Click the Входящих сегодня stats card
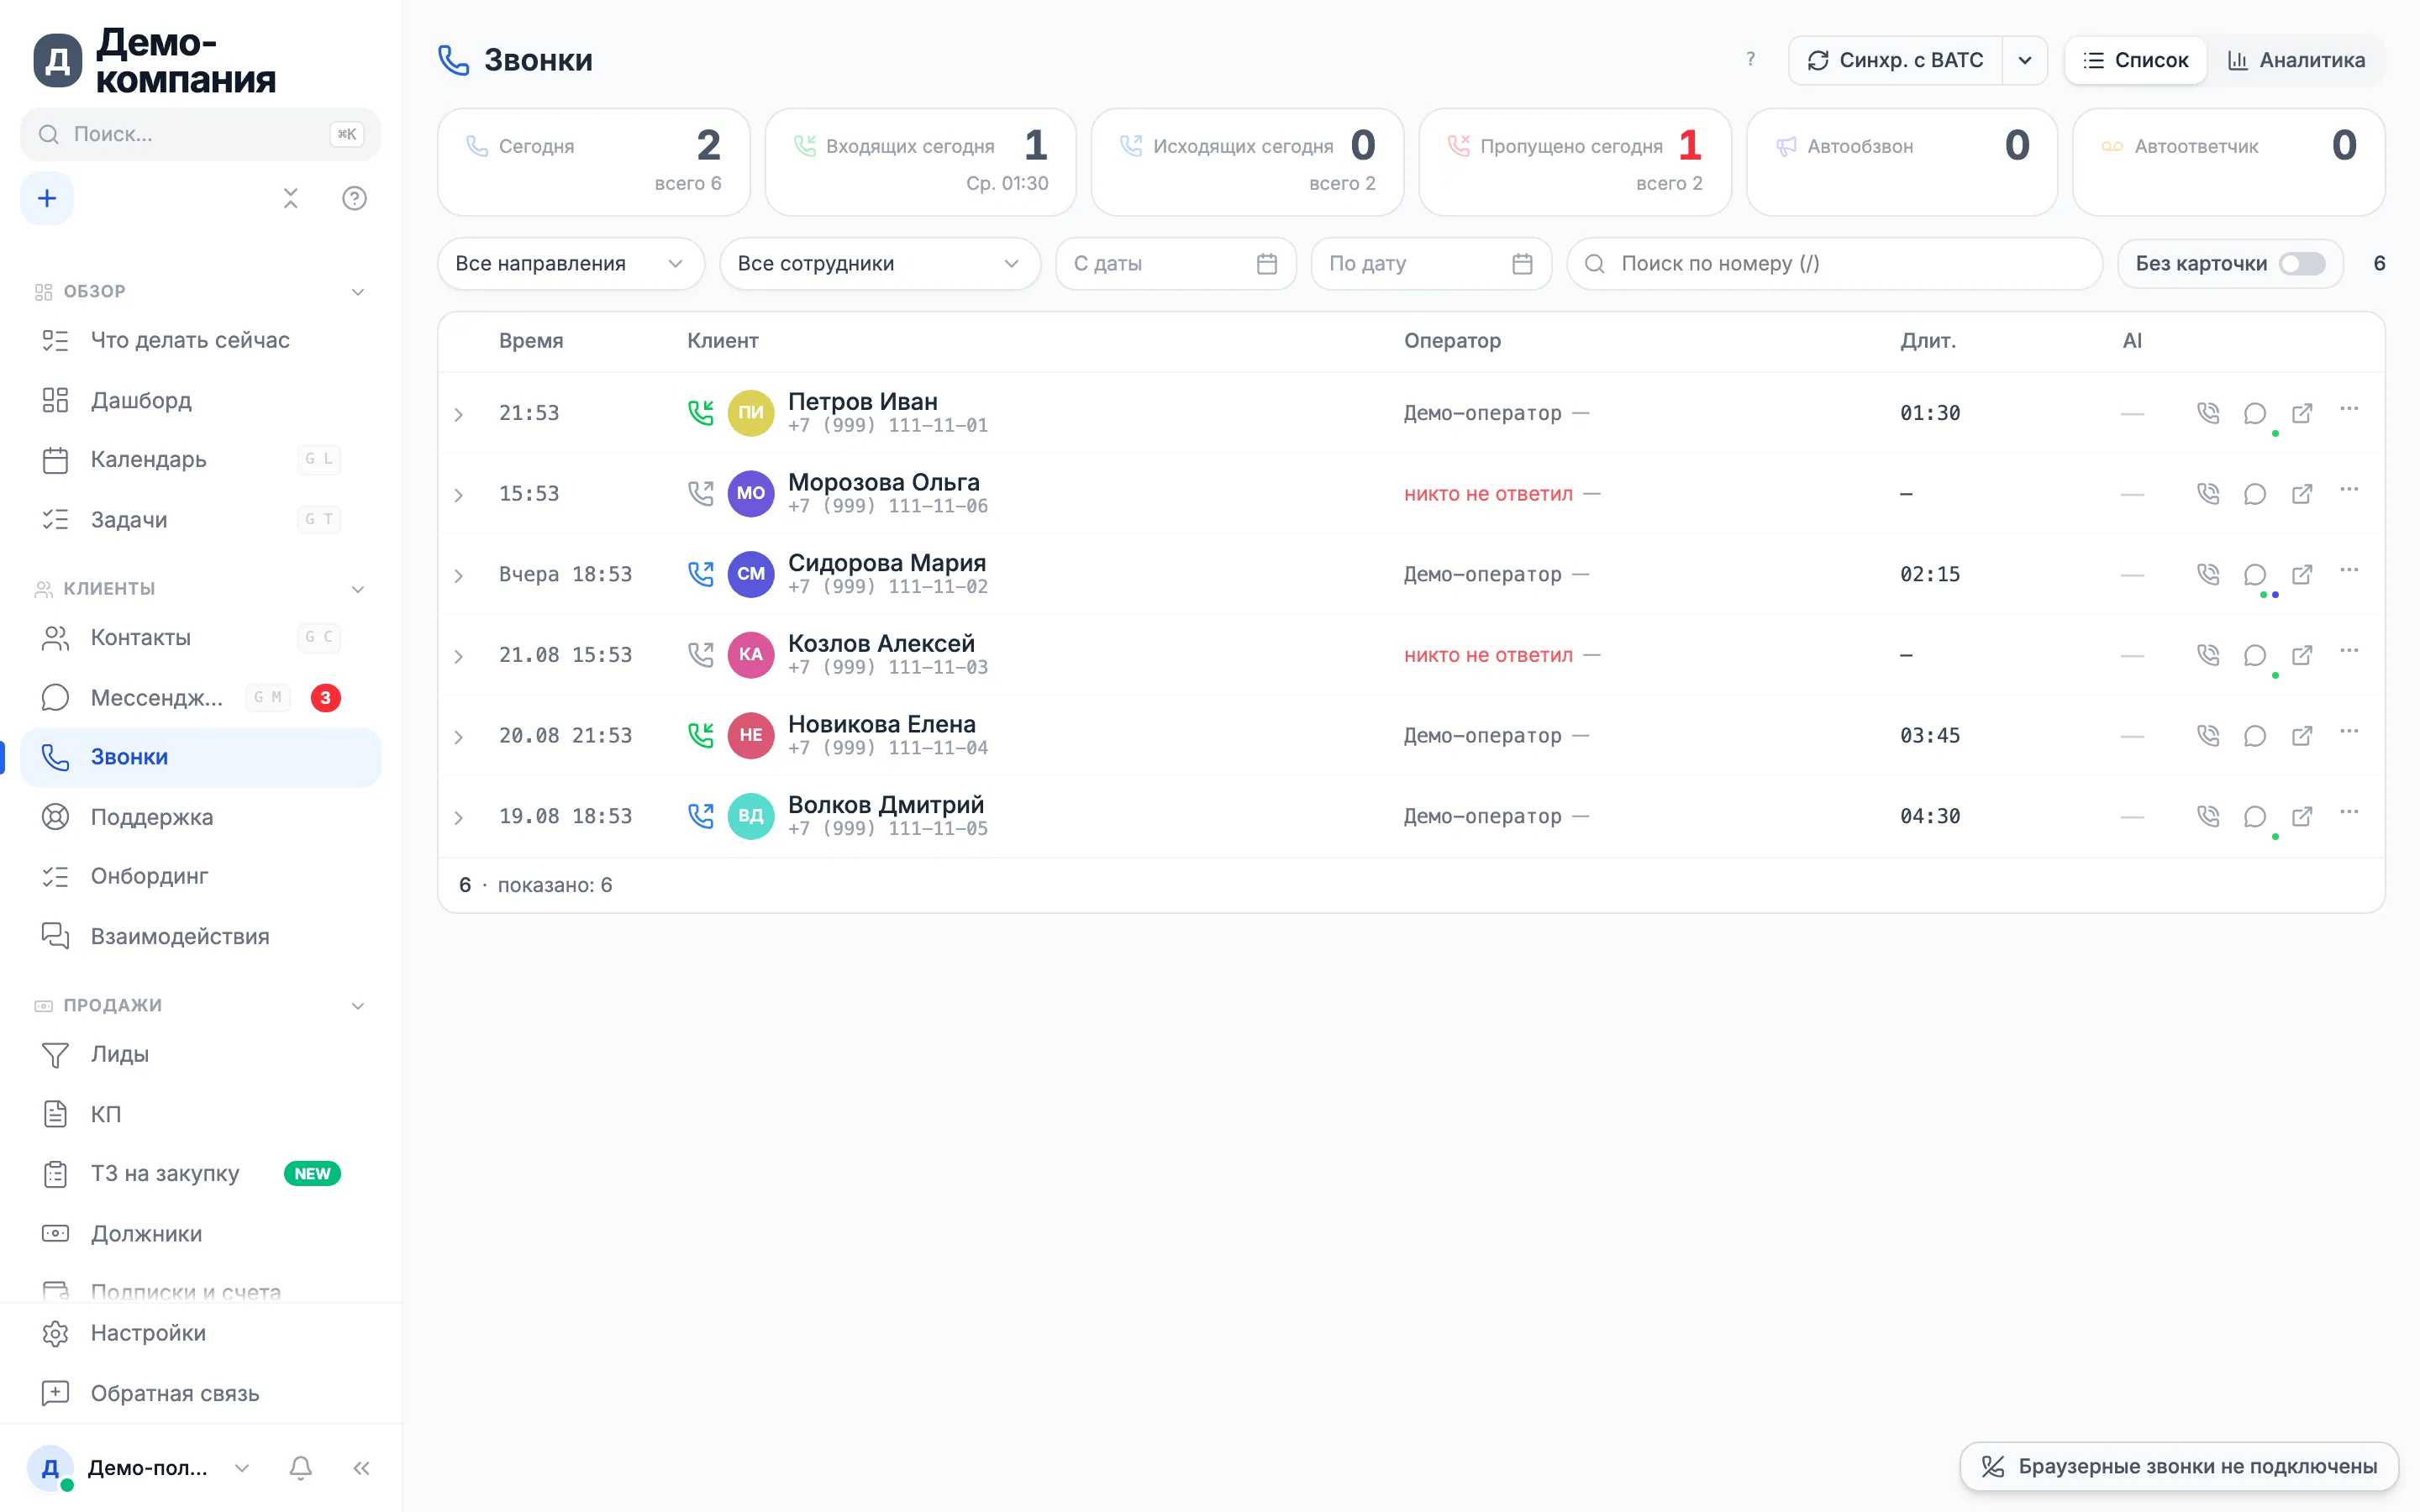This screenshot has width=2420, height=1512. (921, 162)
